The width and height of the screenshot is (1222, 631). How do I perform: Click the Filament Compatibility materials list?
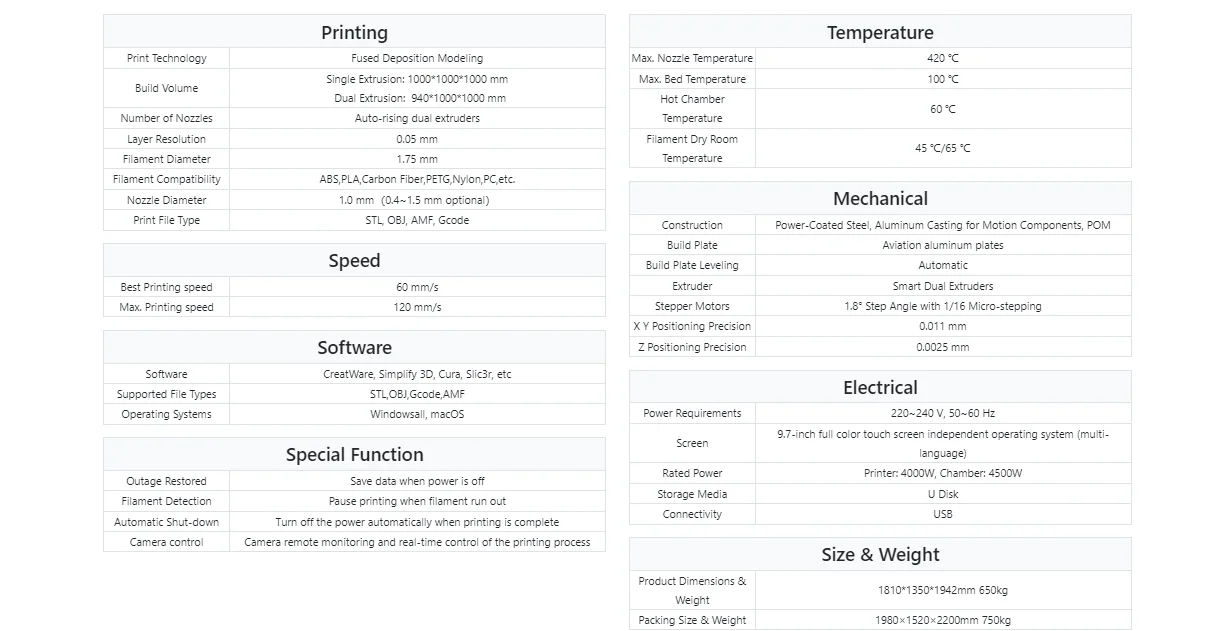coord(417,179)
